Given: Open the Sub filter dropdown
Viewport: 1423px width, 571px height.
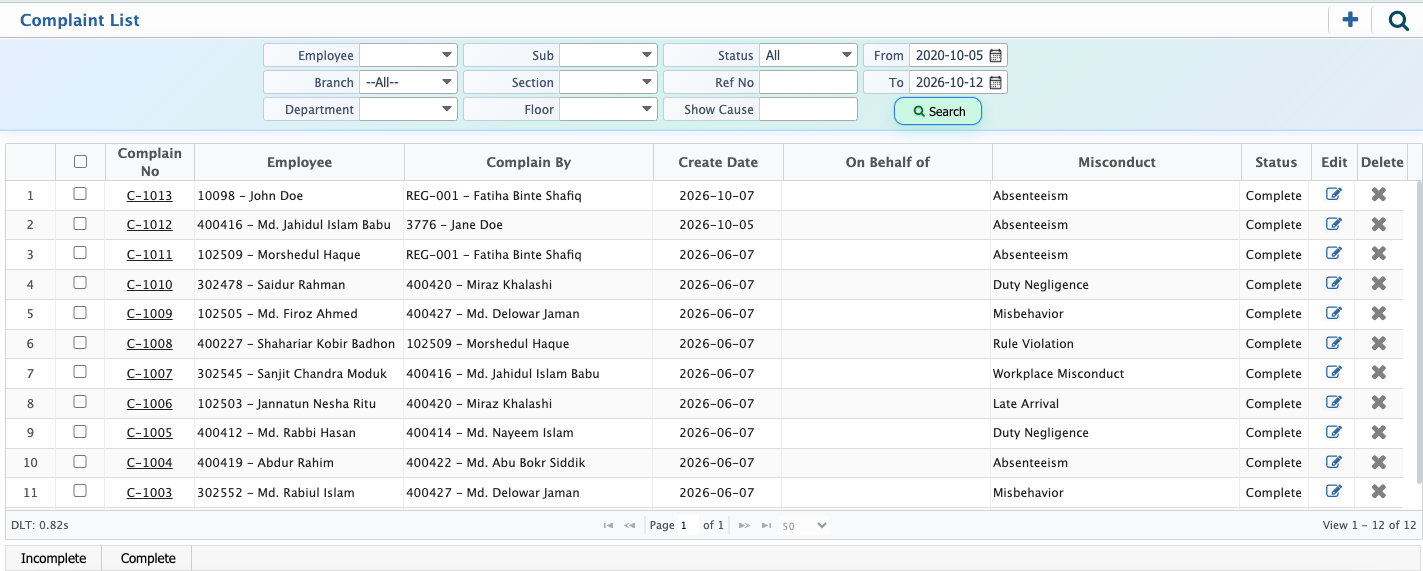Looking at the screenshot, I should 608,55.
